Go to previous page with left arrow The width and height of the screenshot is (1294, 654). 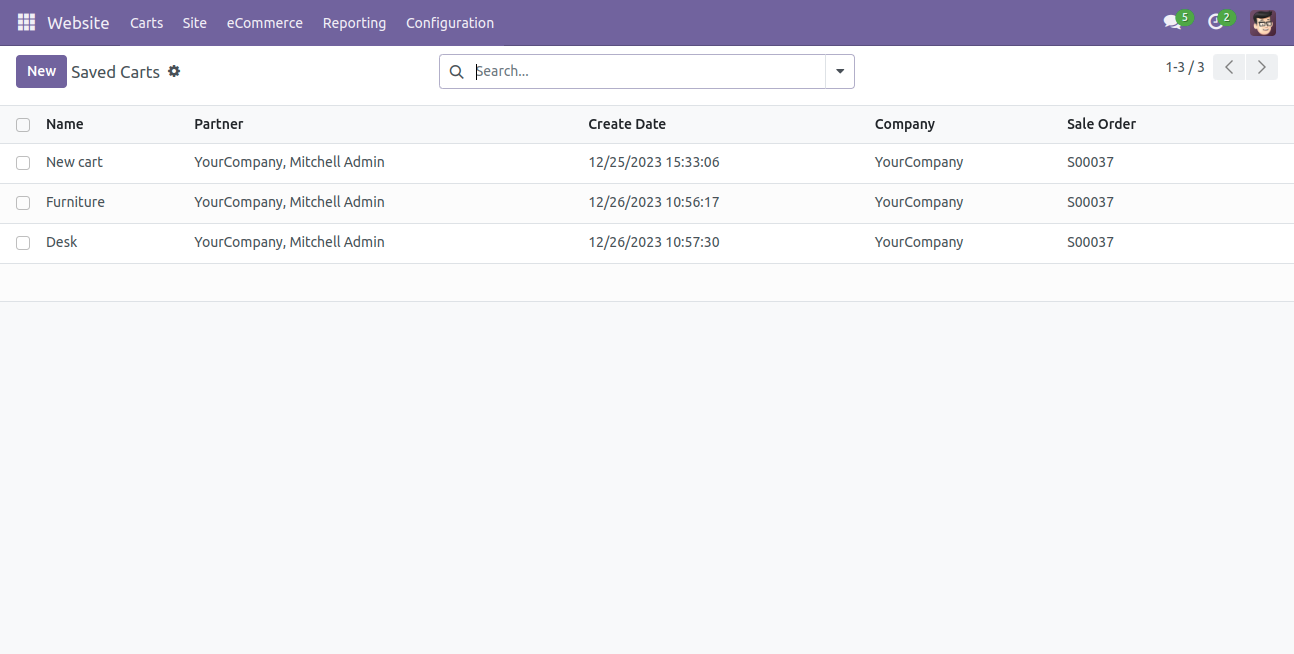[1228, 66]
